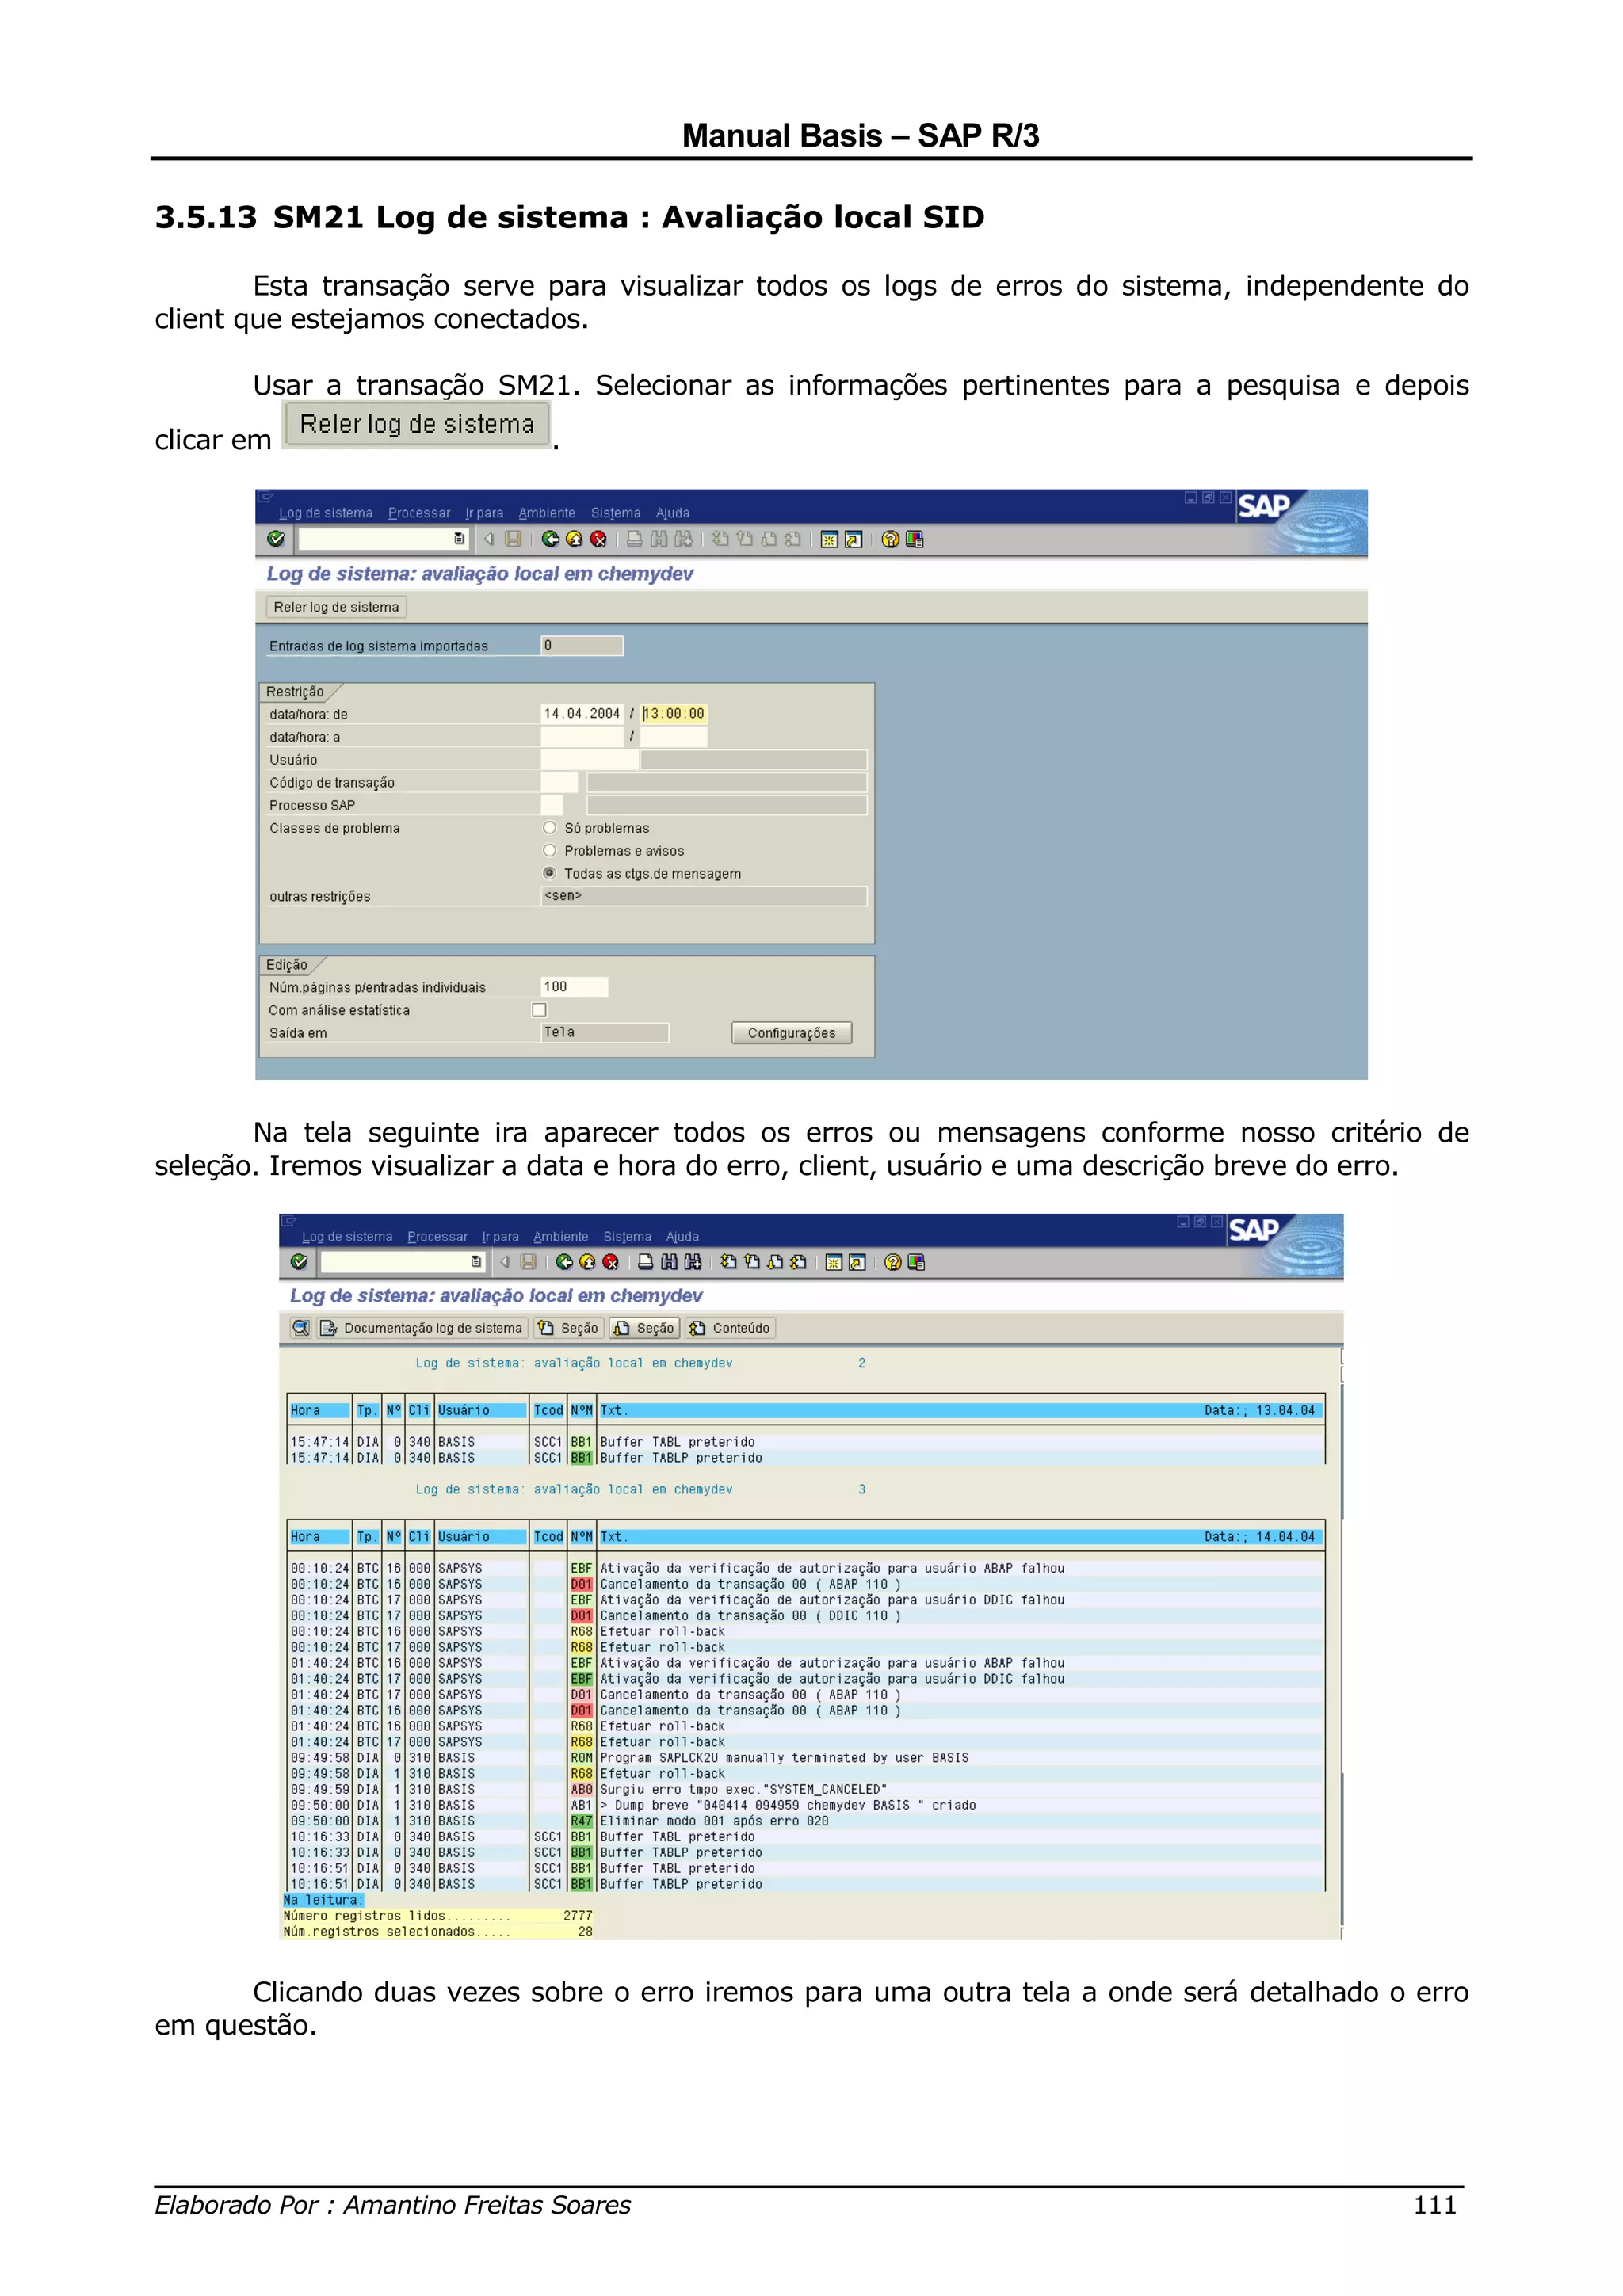1623x2296 pixels.
Task: Open the Sistema menu in the lower SAP window
Action: click(627, 1237)
